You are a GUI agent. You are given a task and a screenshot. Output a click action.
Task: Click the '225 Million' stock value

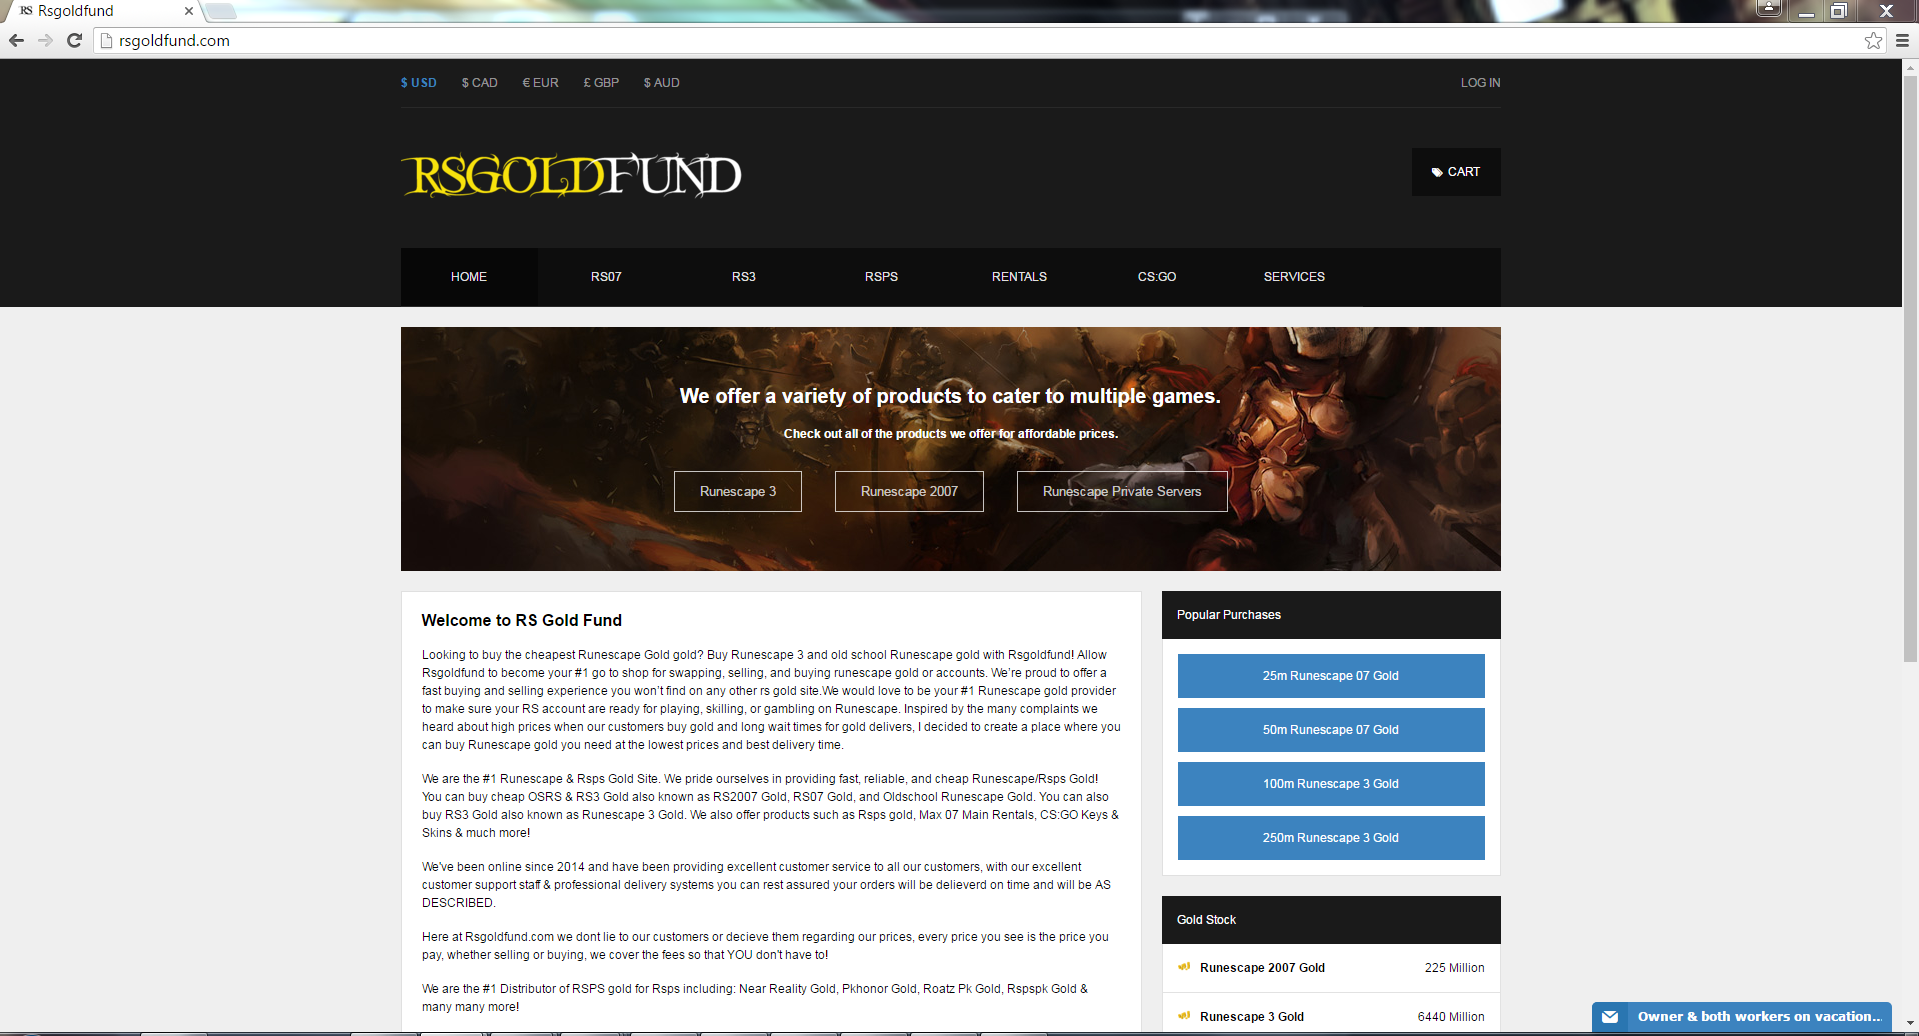pos(1455,968)
